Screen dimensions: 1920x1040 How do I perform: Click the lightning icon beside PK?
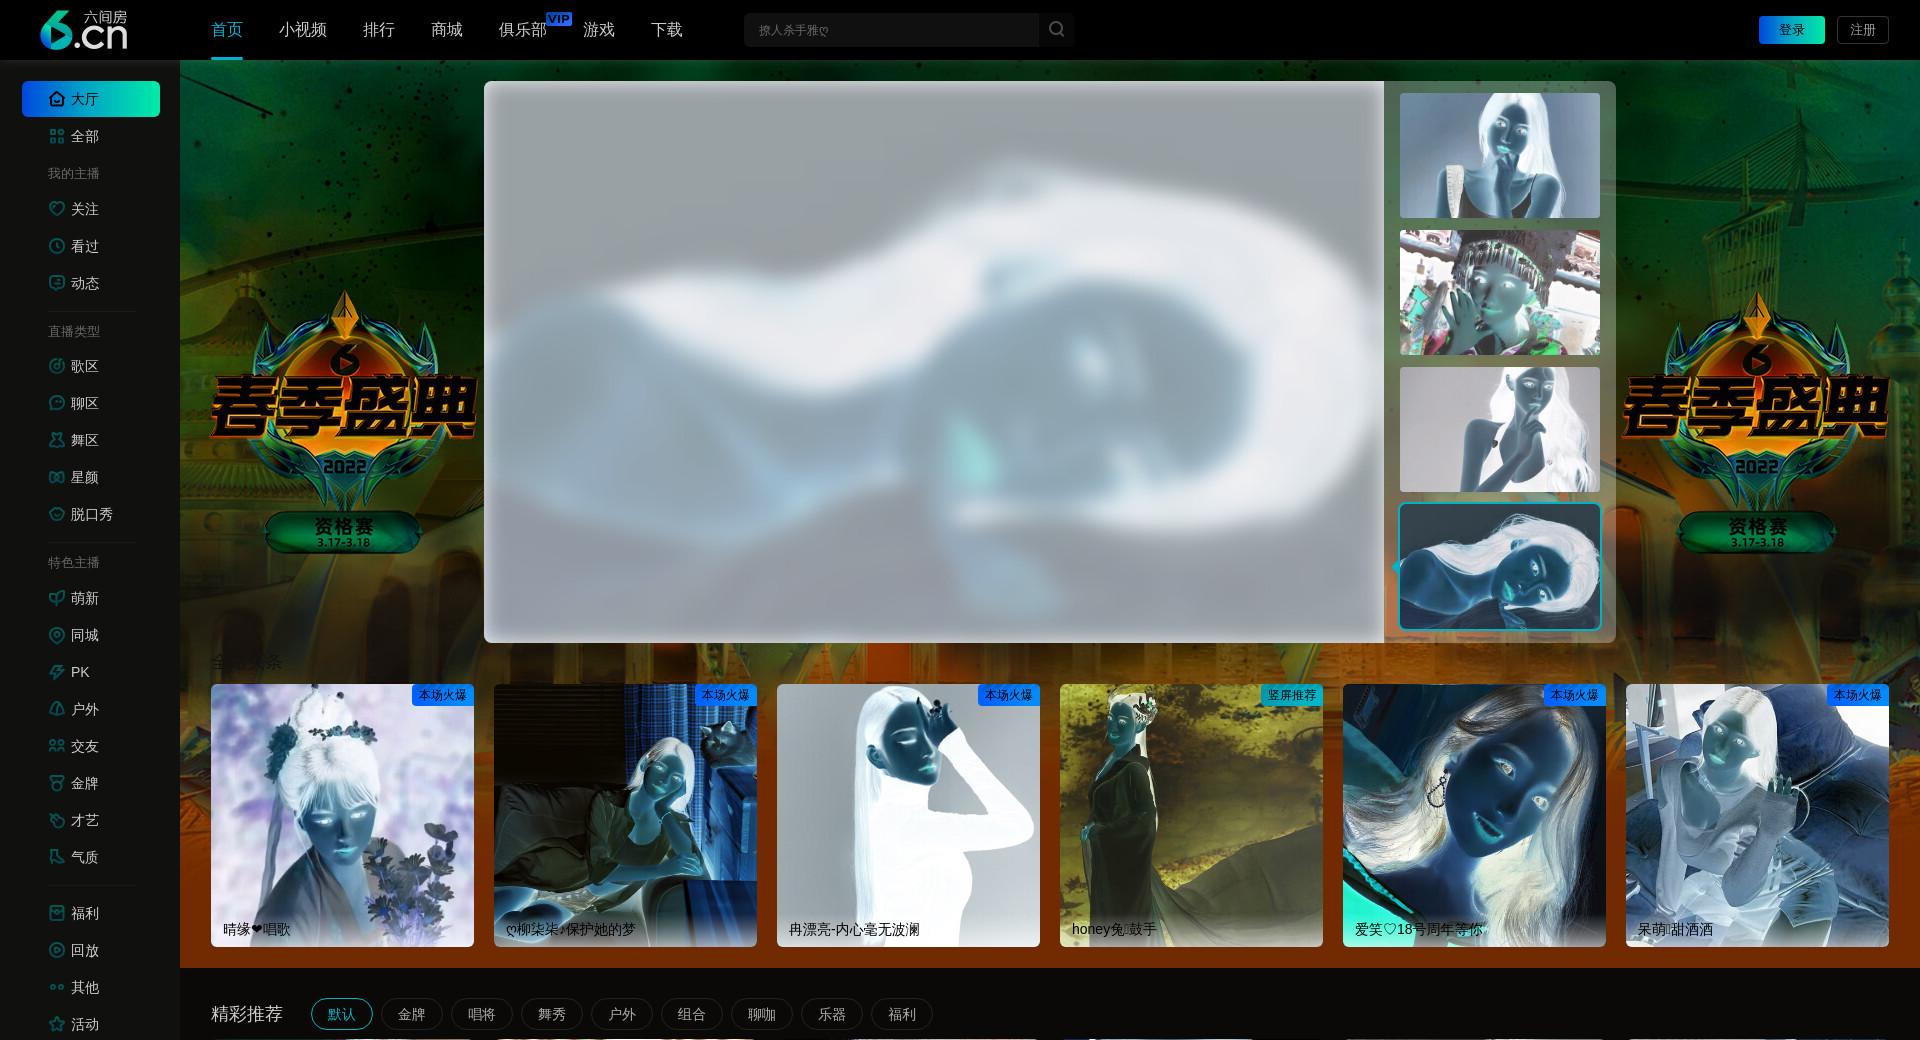coord(57,672)
